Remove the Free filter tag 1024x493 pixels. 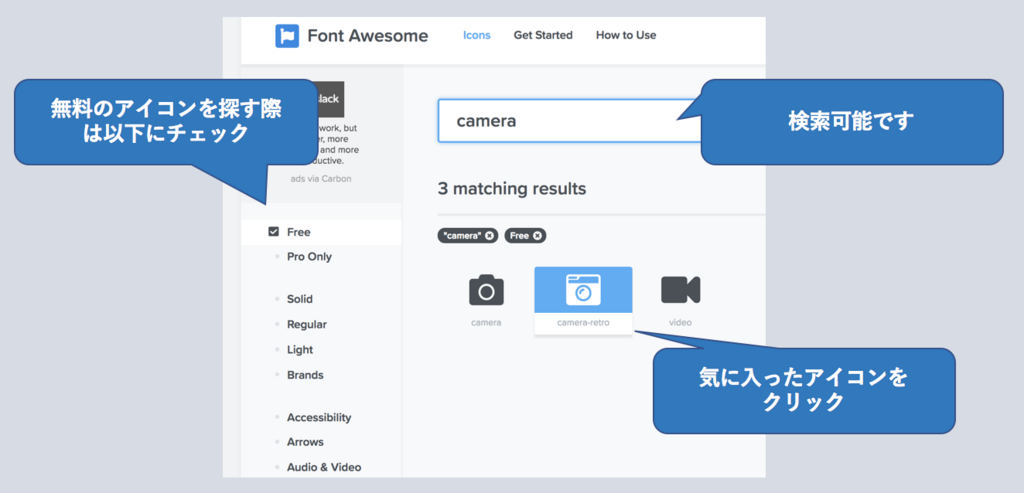tap(537, 236)
